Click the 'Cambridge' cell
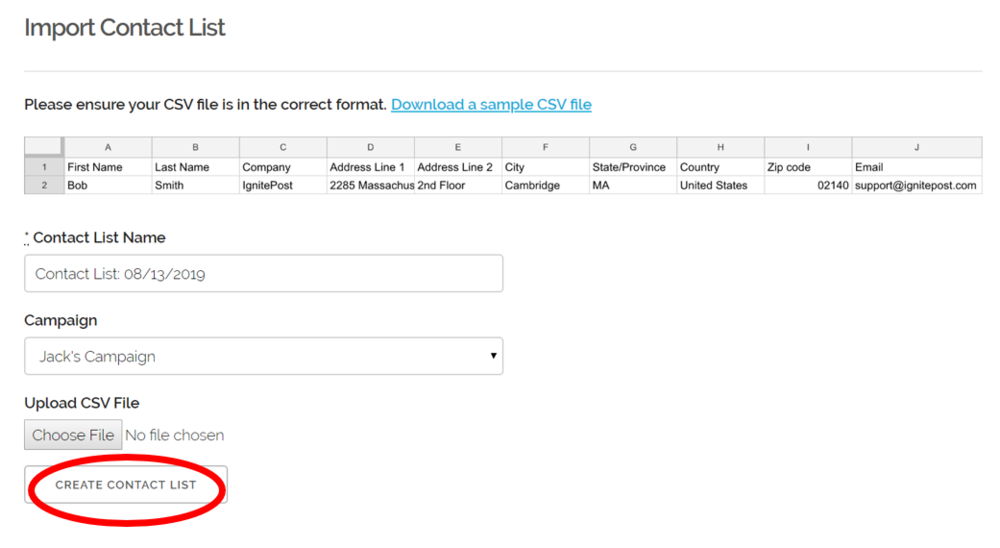The width and height of the screenshot is (1000, 548). [545, 186]
